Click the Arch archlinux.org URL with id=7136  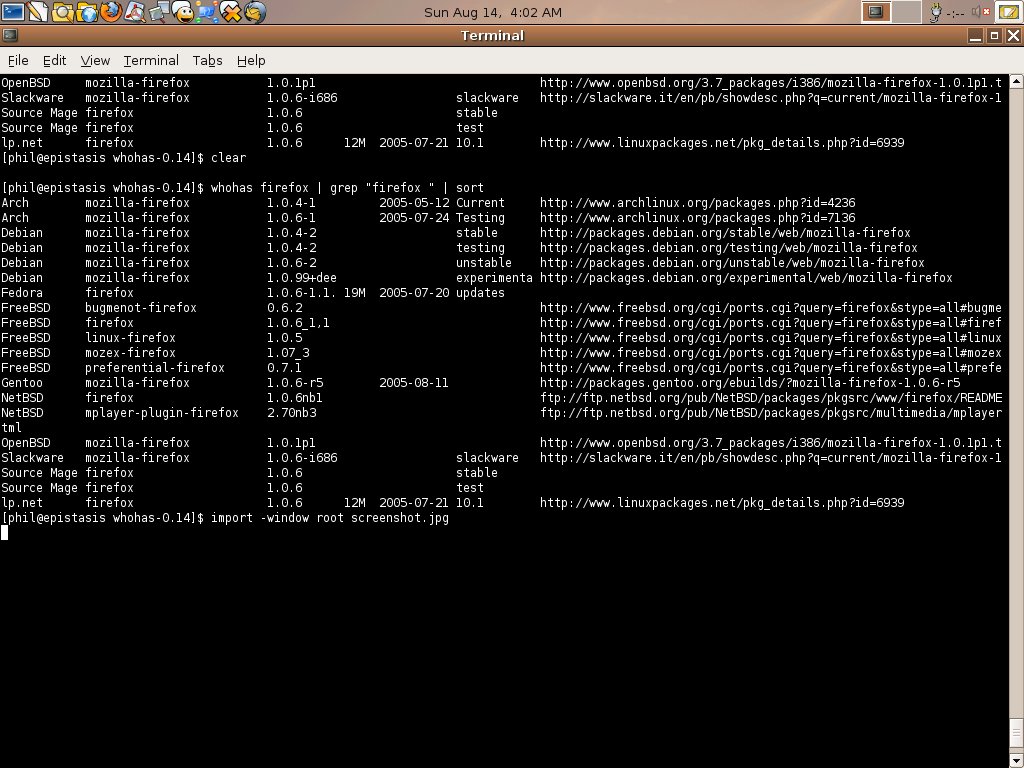click(697, 218)
